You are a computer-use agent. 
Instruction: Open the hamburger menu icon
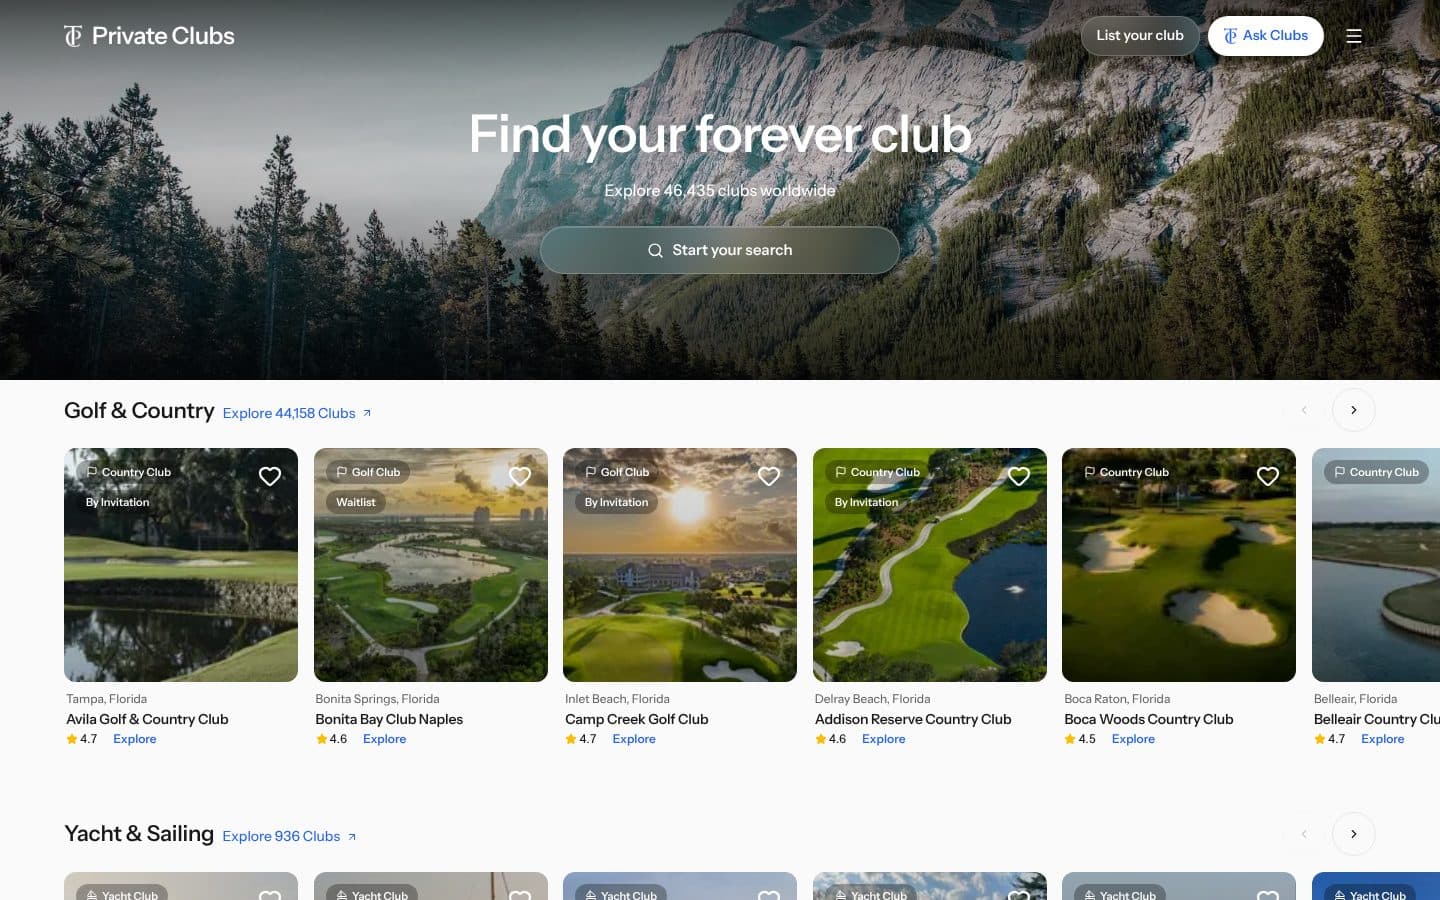(x=1354, y=36)
